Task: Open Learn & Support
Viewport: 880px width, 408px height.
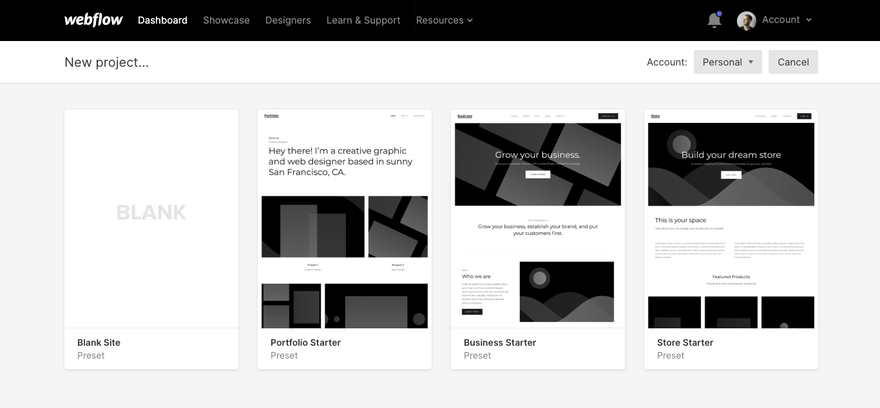Action: click(363, 20)
